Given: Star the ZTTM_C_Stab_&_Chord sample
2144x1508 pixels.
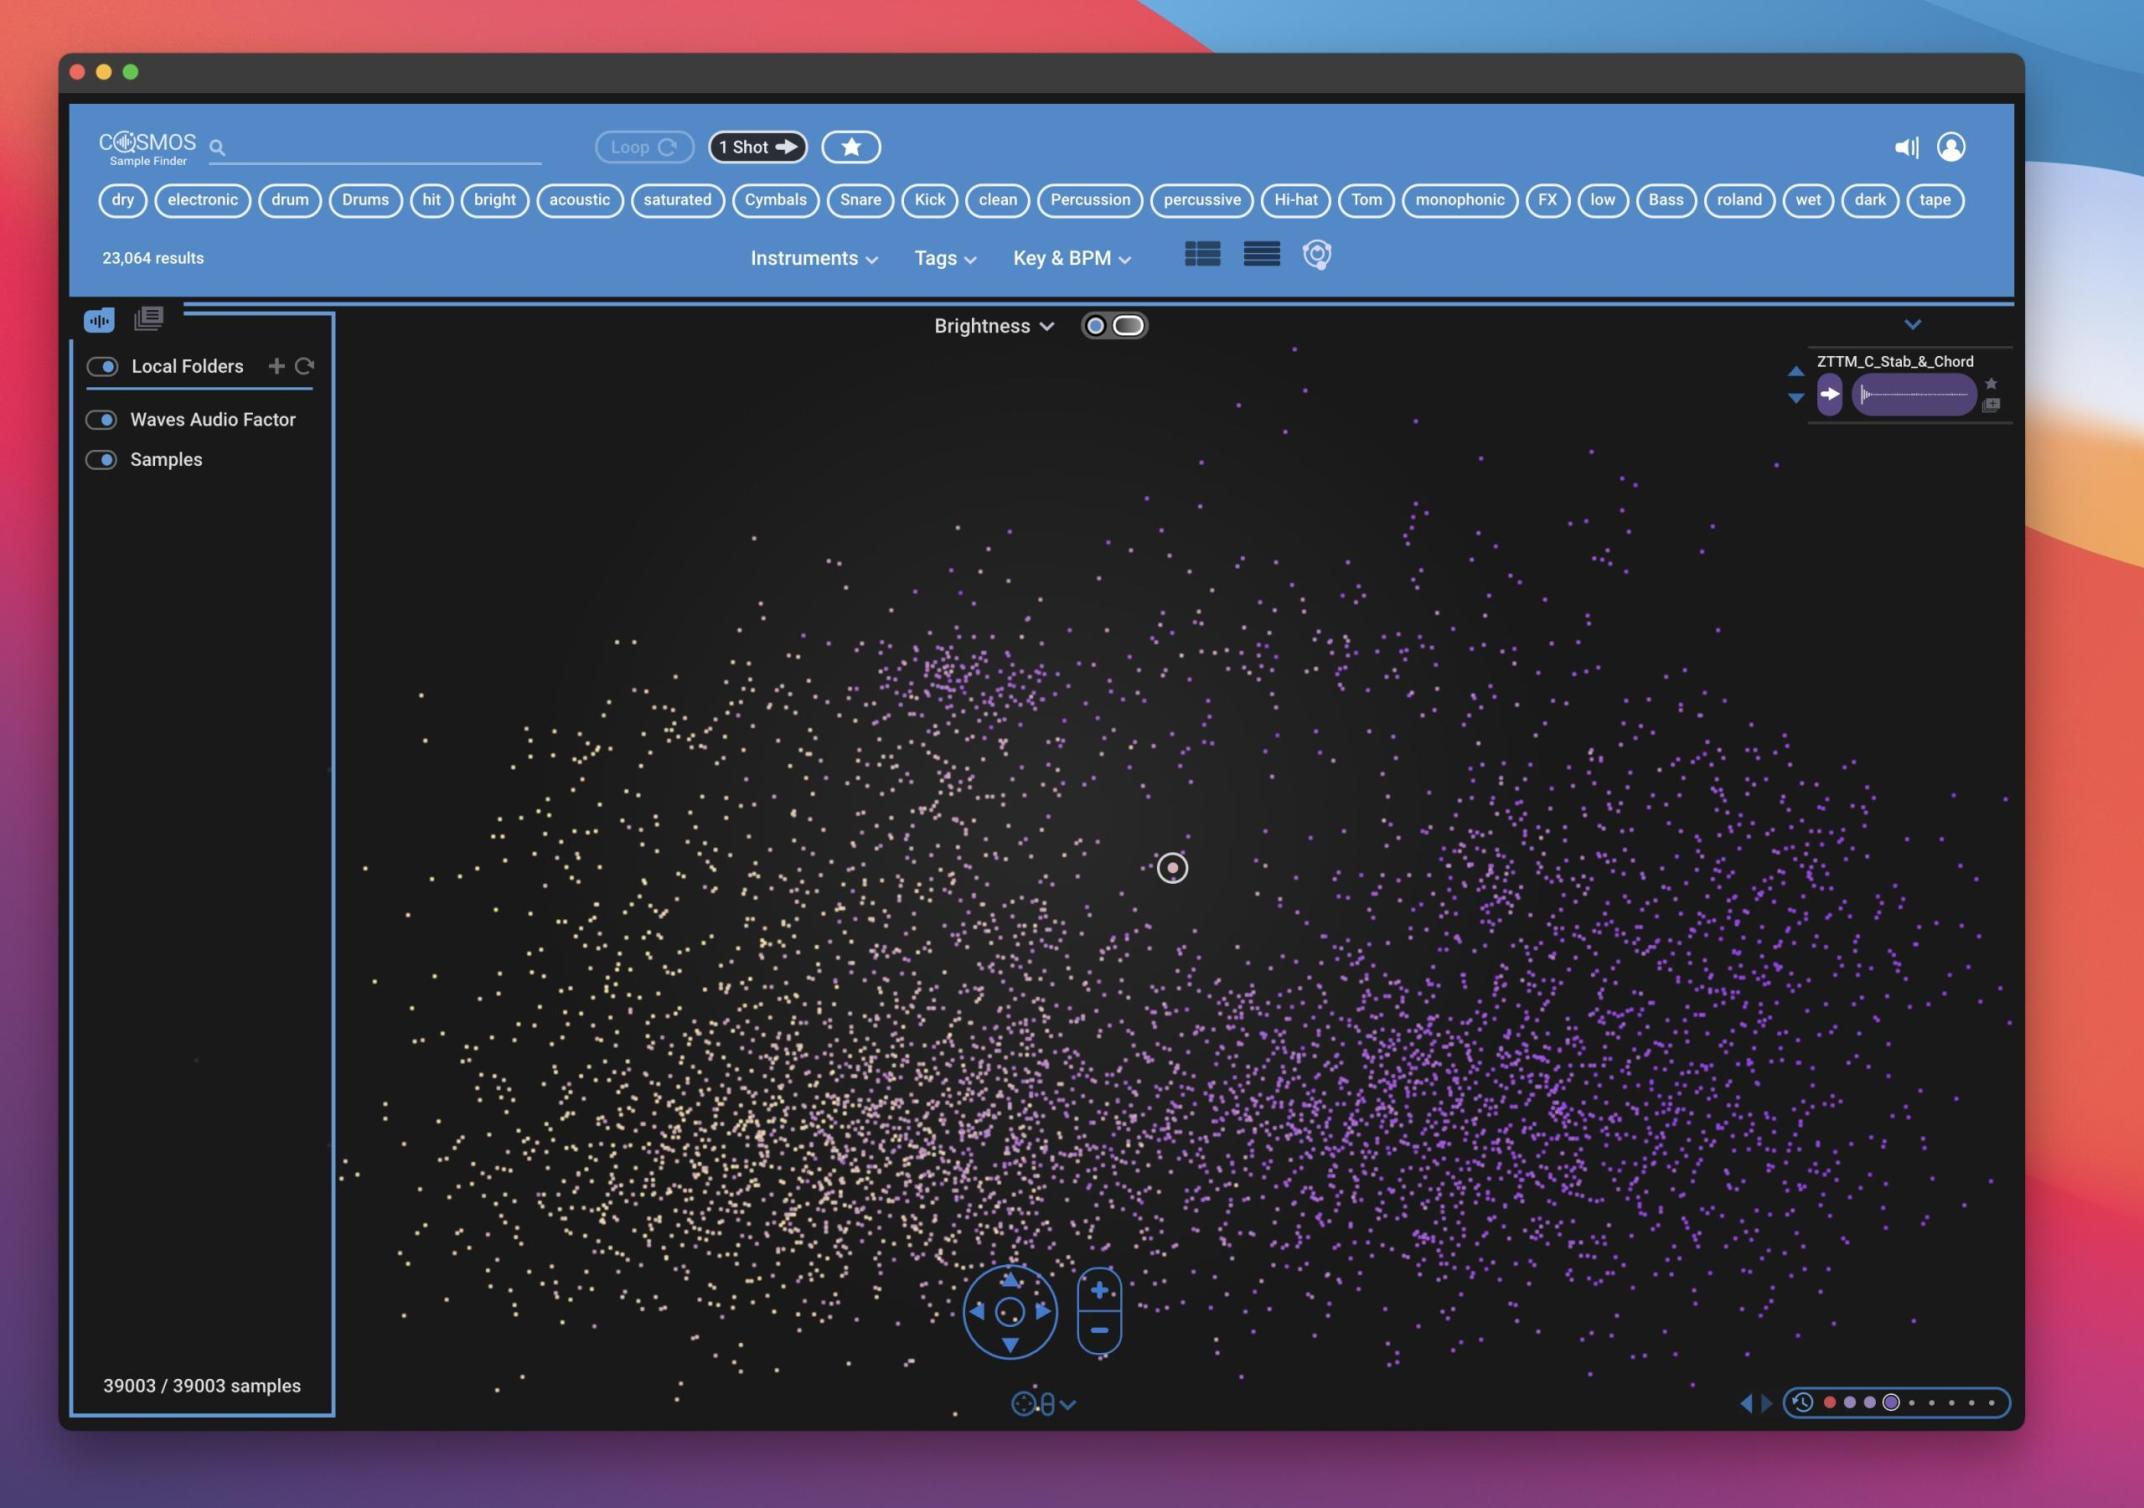Looking at the screenshot, I should point(1991,383).
